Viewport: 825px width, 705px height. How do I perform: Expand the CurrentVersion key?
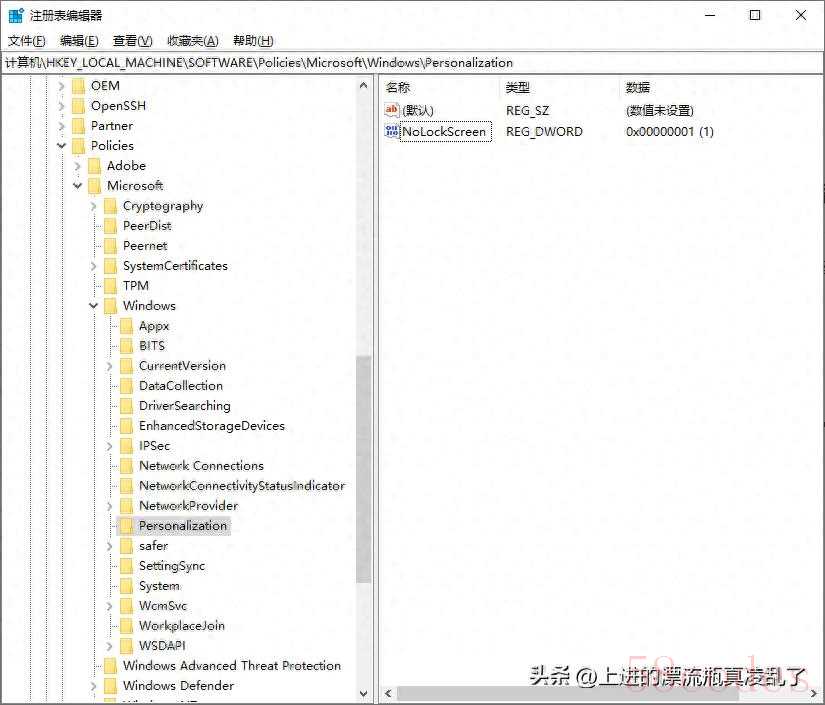pos(109,366)
